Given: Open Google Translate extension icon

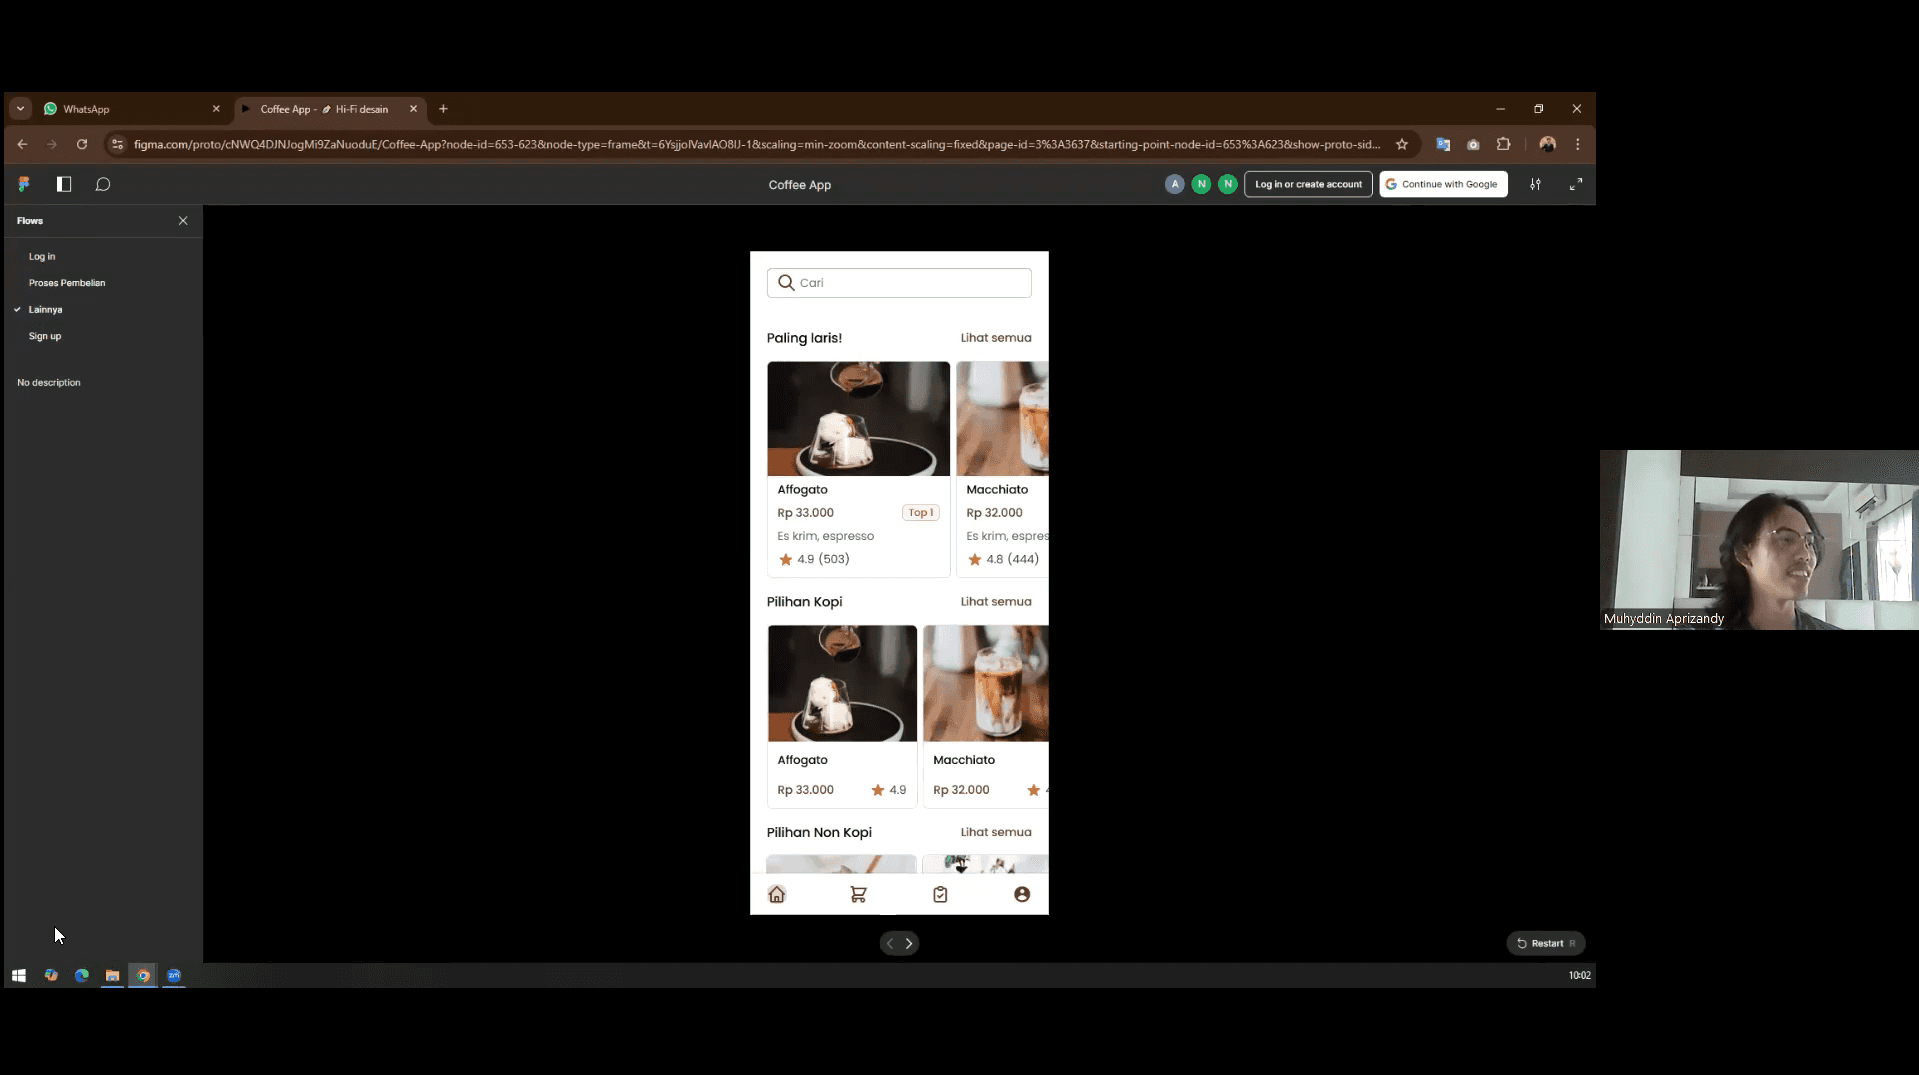Looking at the screenshot, I should click(x=1443, y=144).
